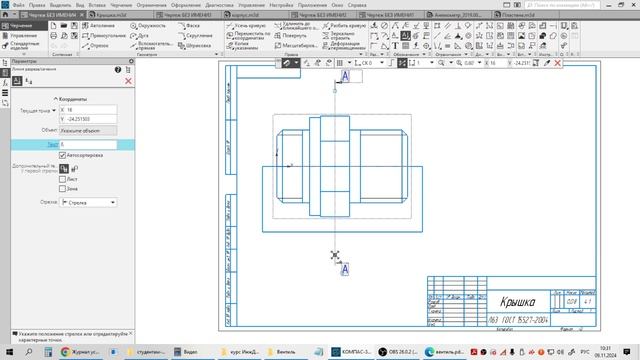
Task: Select the Стандартные изделия toolset button
Action: [24, 46]
